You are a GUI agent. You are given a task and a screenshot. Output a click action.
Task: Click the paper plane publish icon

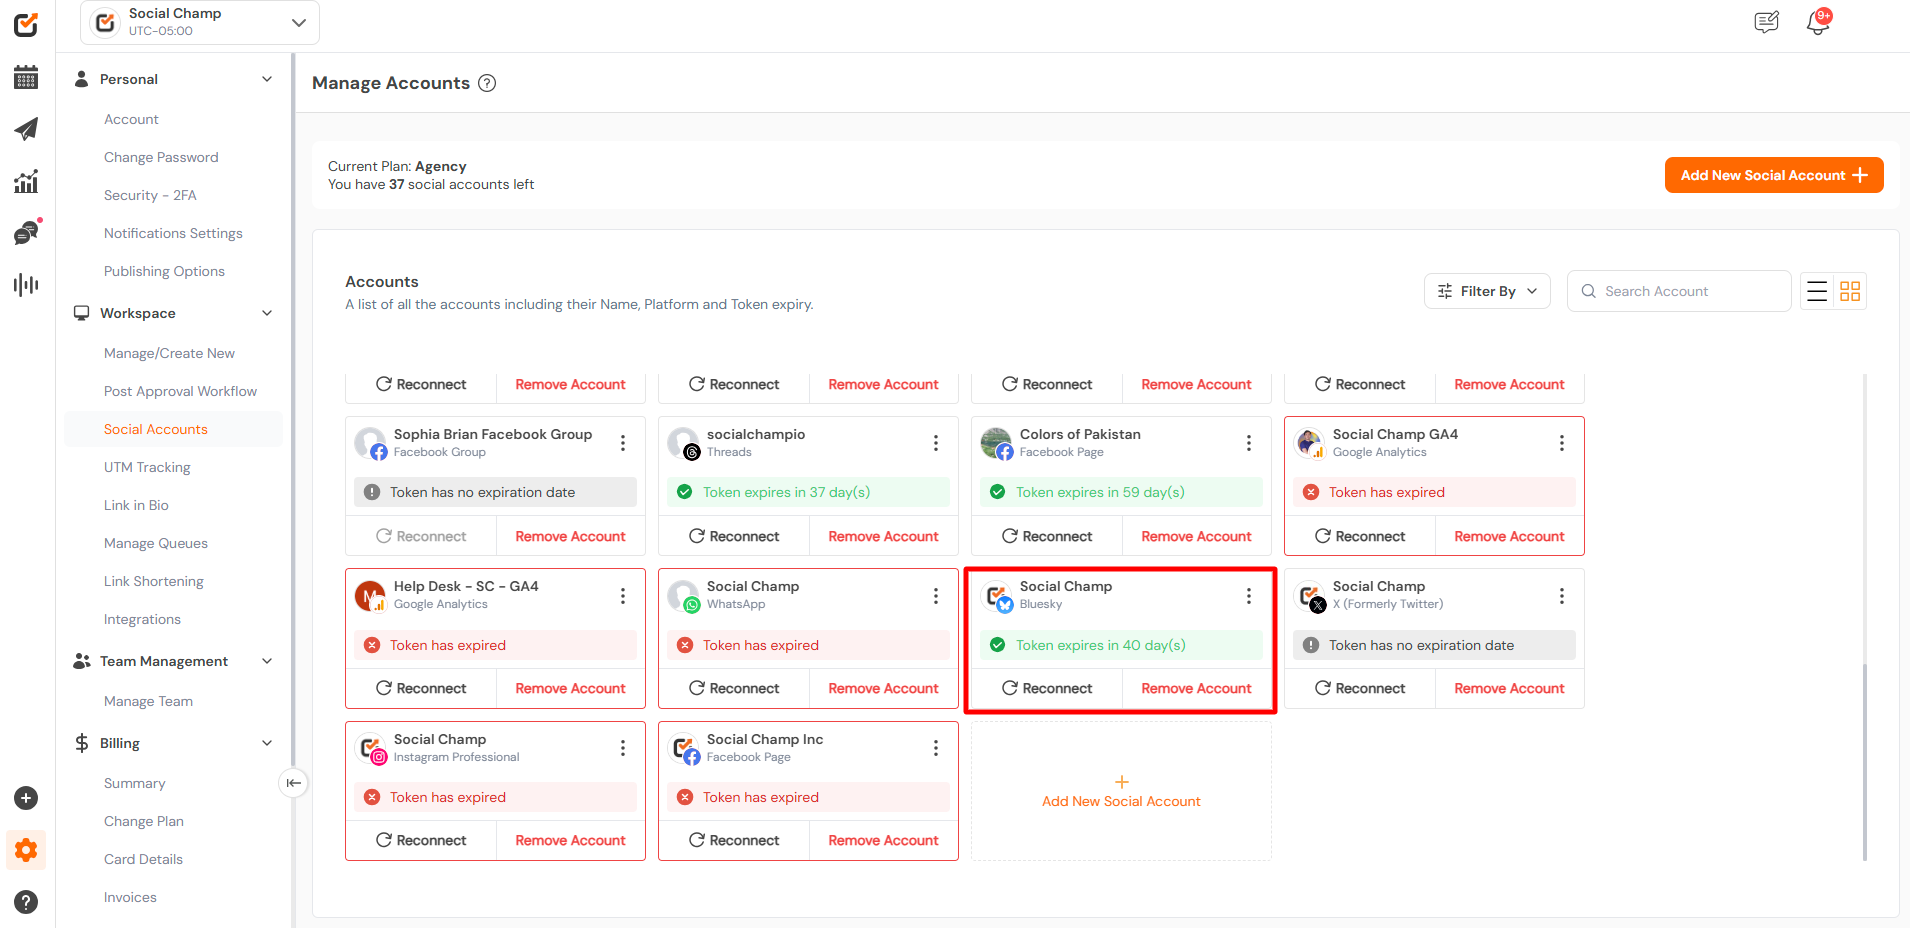[26, 129]
